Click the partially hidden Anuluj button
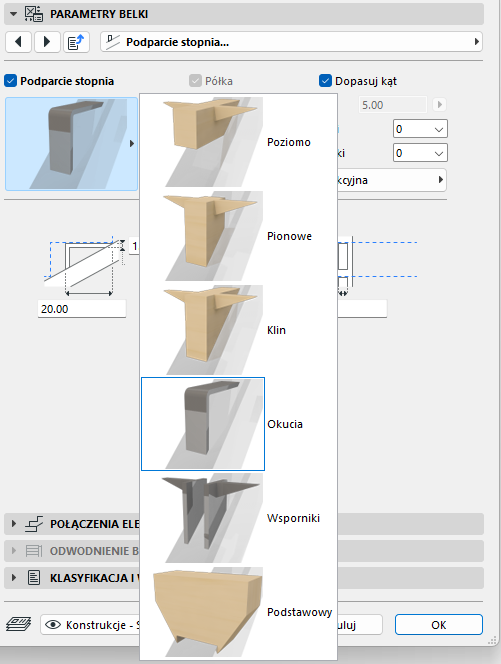Image resolution: width=501 pixels, height=664 pixels. point(360,625)
